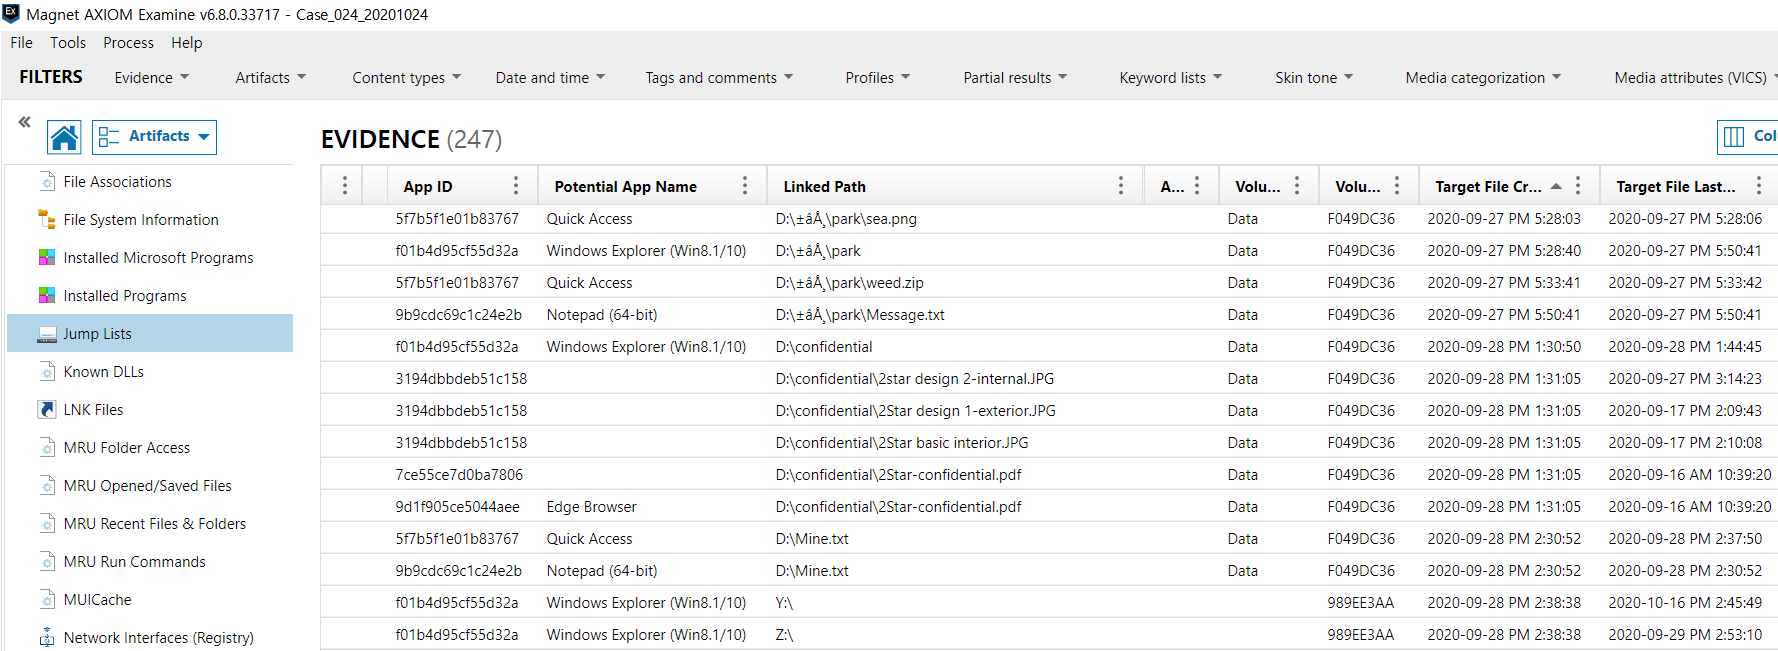The height and width of the screenshot is (651, 1778).
Task: Open the File menu
Action: point(21,42)
